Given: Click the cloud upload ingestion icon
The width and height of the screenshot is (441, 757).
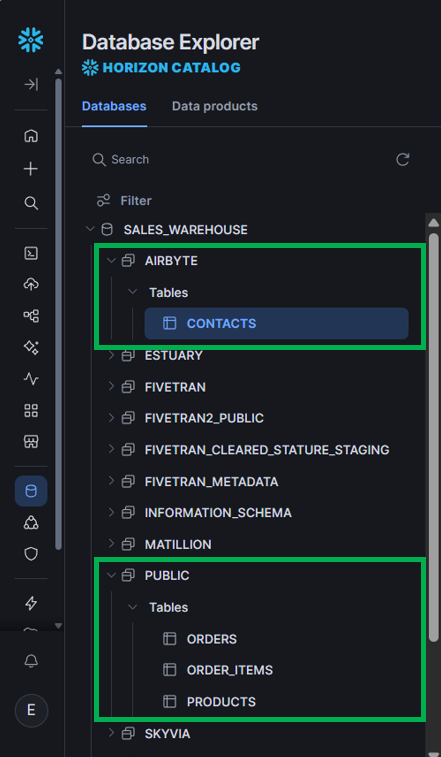Looking at the screenshot, I should (x=31, y=284).
